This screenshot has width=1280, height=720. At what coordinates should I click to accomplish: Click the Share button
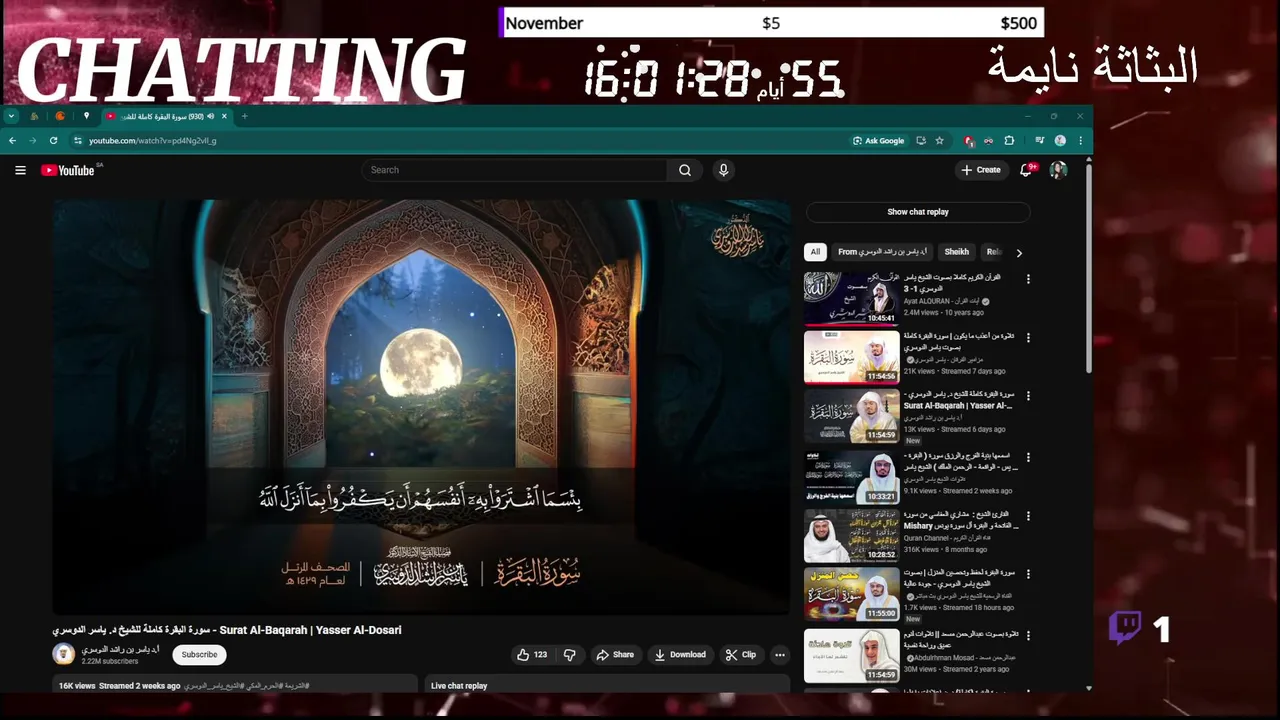(x=615, y=655)
